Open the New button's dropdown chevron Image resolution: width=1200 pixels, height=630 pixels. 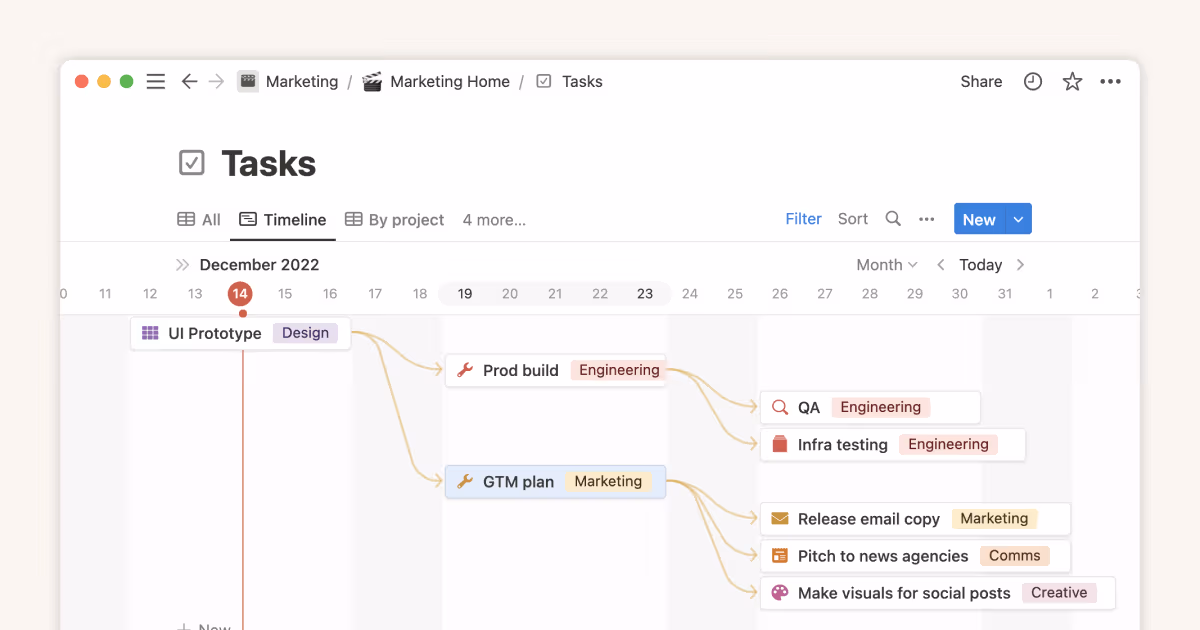pos(1019,218)
